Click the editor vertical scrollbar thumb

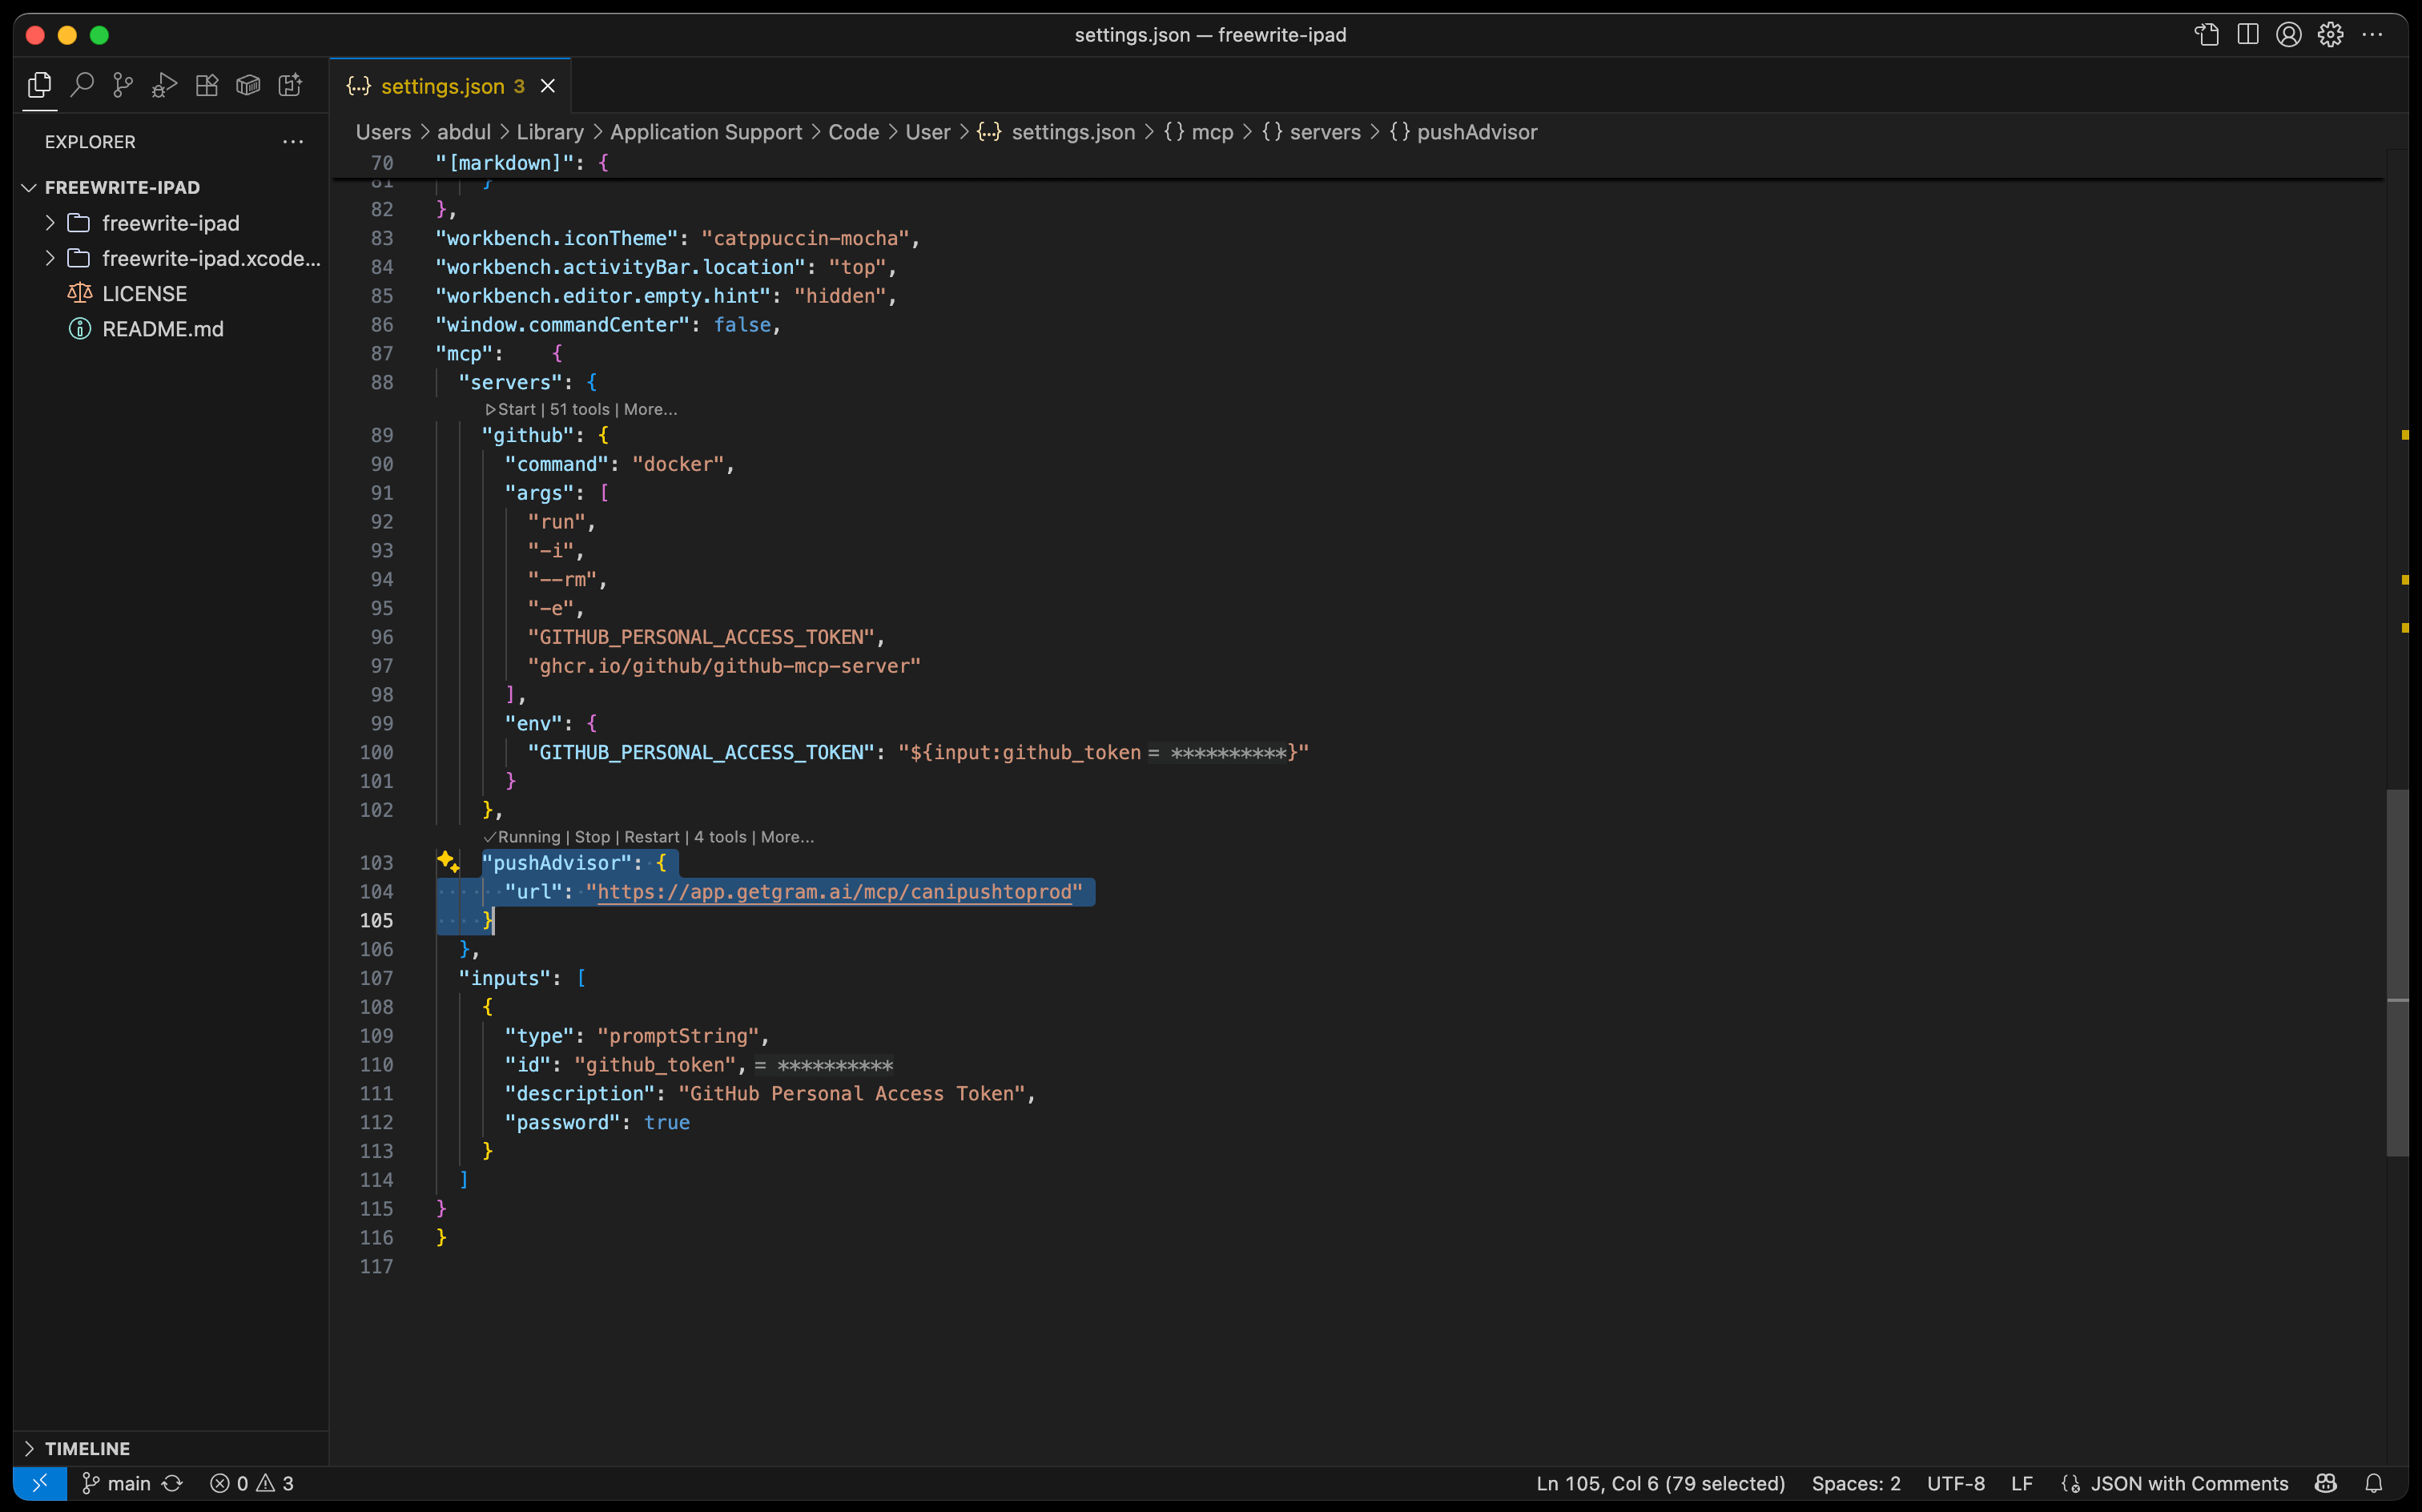point(2397,972)
